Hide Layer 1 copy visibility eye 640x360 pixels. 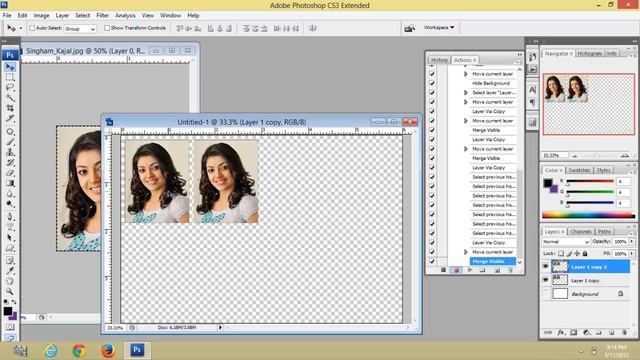point(545,280)
